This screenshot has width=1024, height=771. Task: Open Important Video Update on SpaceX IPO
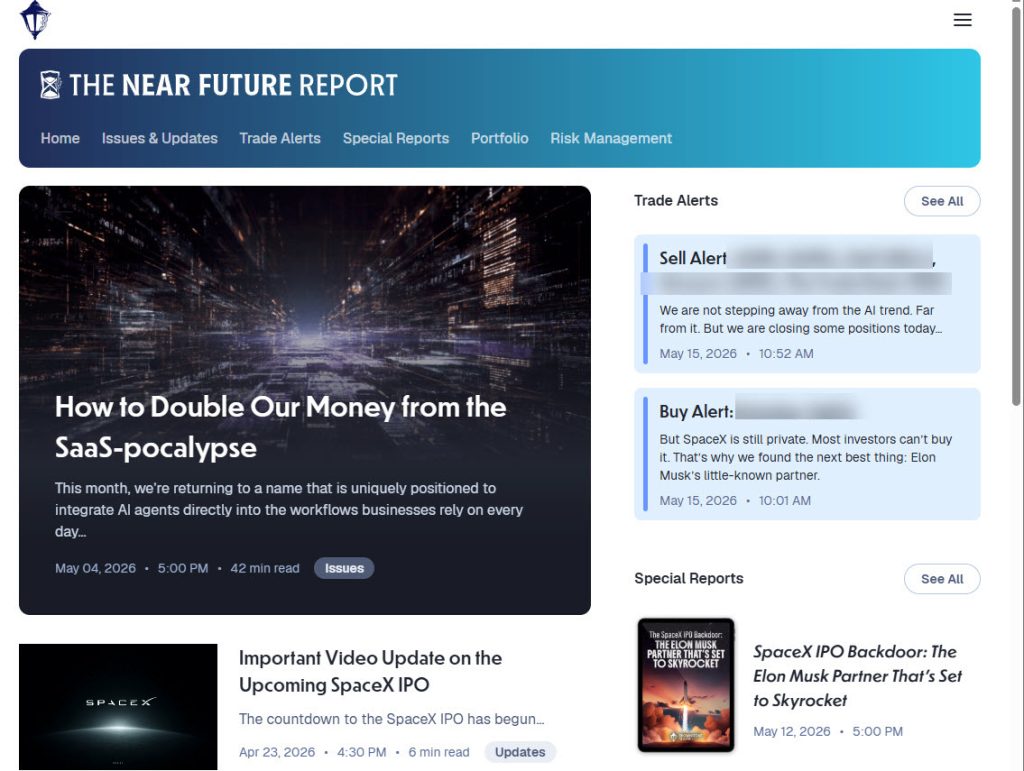coord(370,671)
